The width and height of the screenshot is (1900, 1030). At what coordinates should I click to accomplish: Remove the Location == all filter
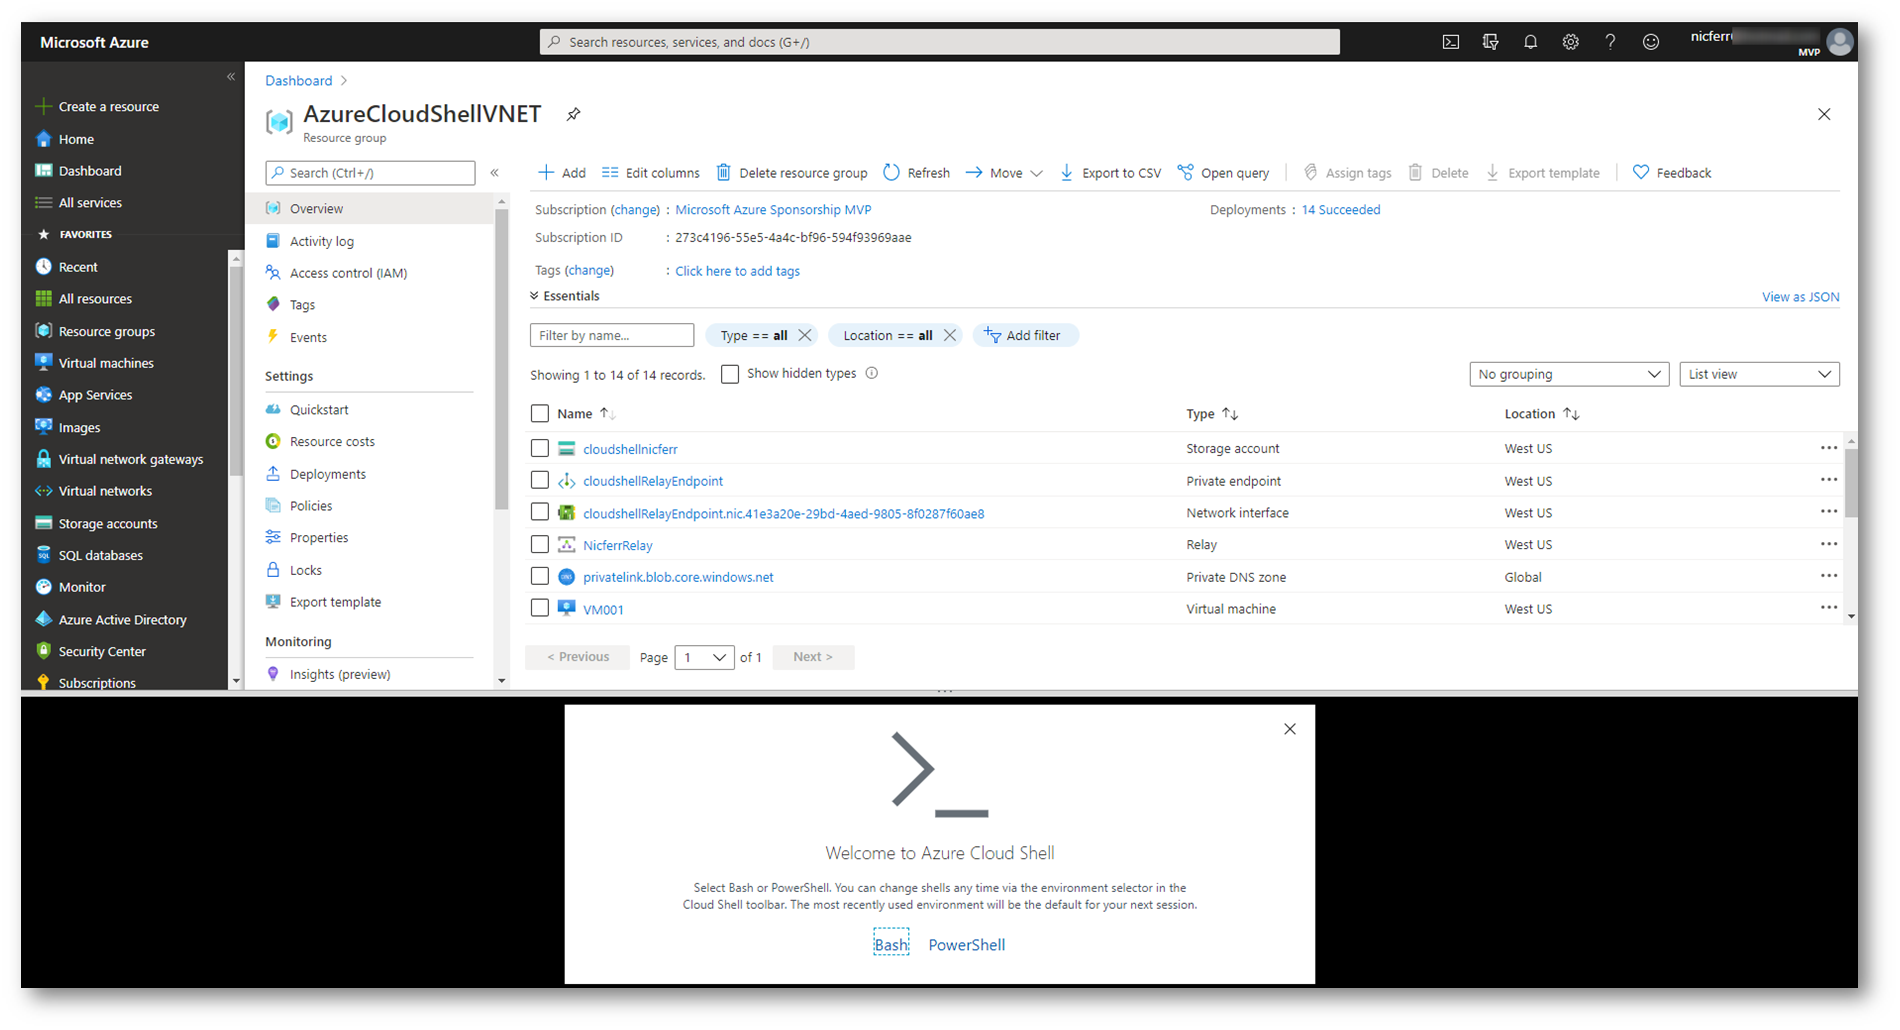pos(950,335)
